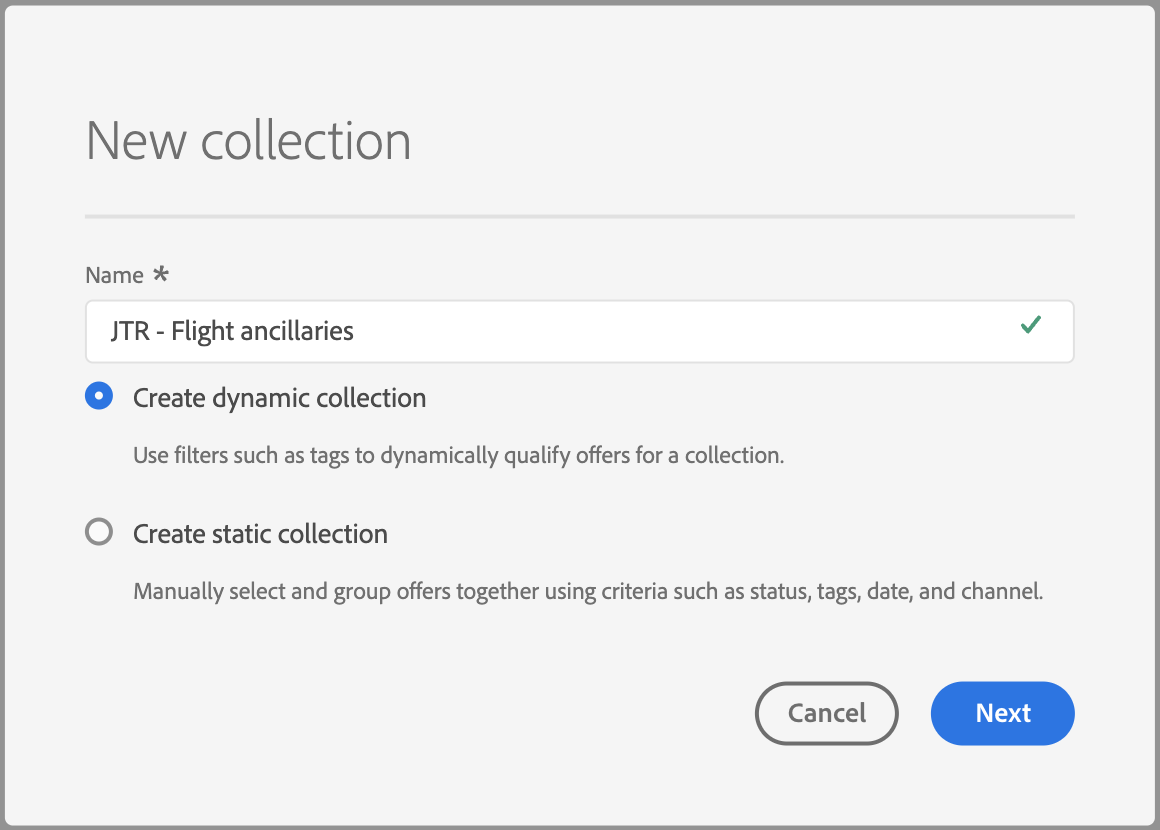The height and width of the screenshot is (830, 1160).
Task: Click the Name input field
Action: point(579,331)
